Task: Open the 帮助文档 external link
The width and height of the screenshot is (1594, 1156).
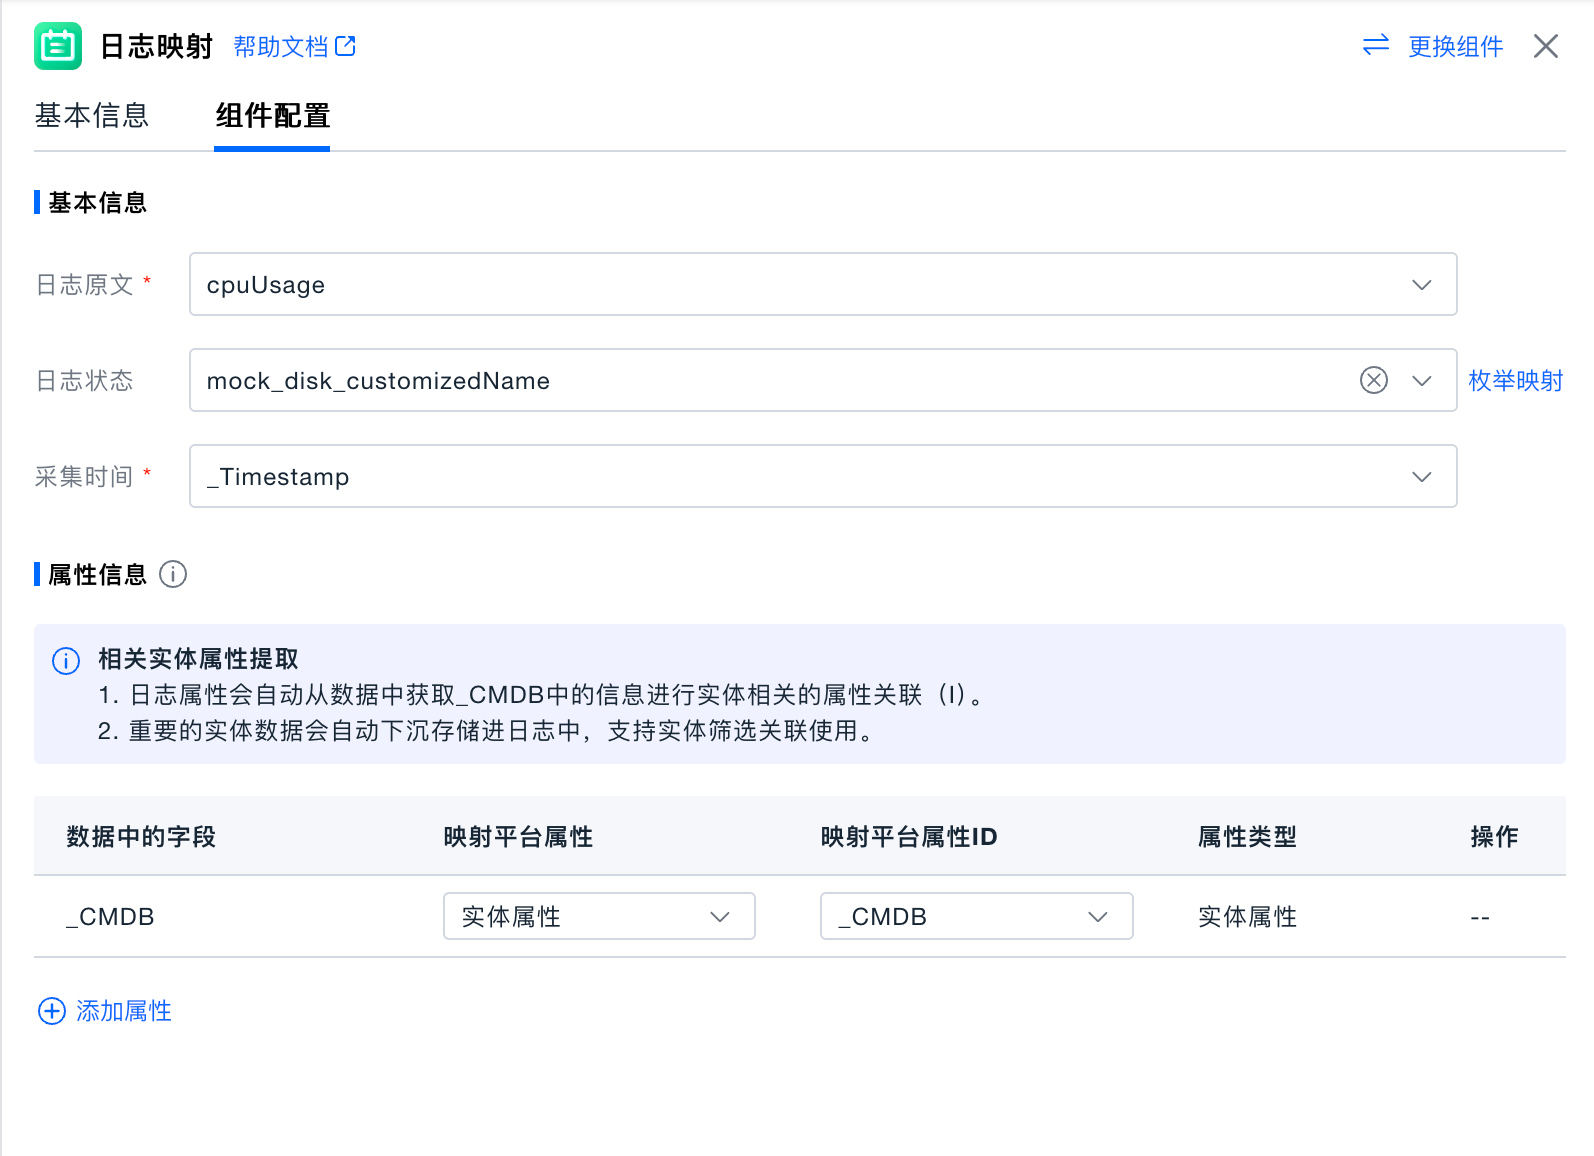Action: pos(294,46)
